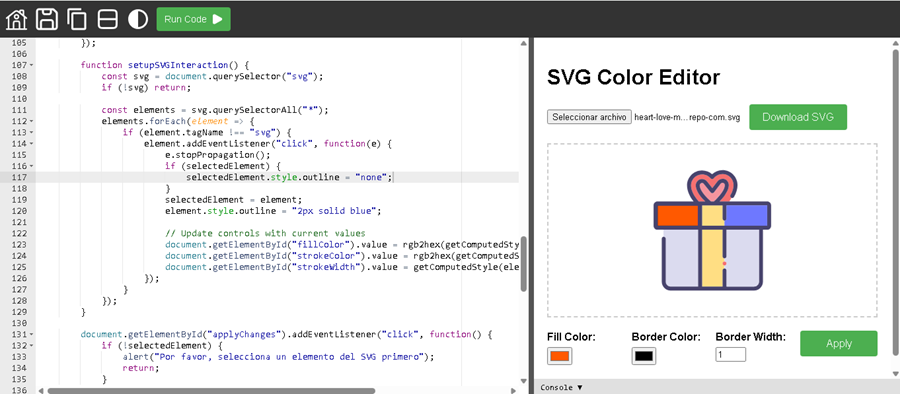Click line number 123 in gutter
Screen dimensions: 900x394
[19, 245]
